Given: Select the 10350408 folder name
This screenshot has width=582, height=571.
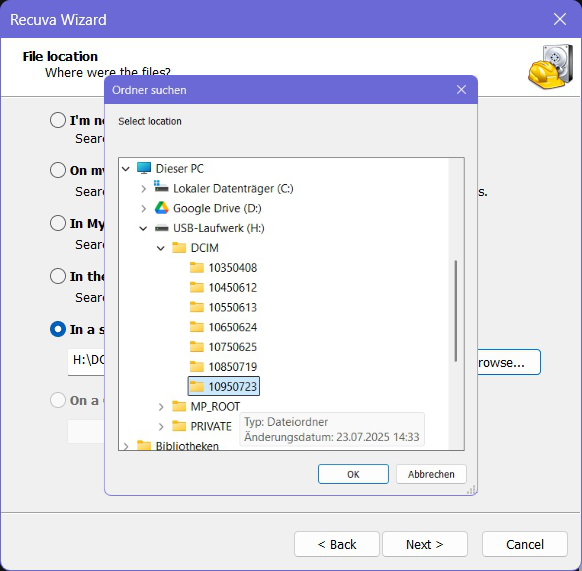Looking at the screenshot, I should [232, 267].
